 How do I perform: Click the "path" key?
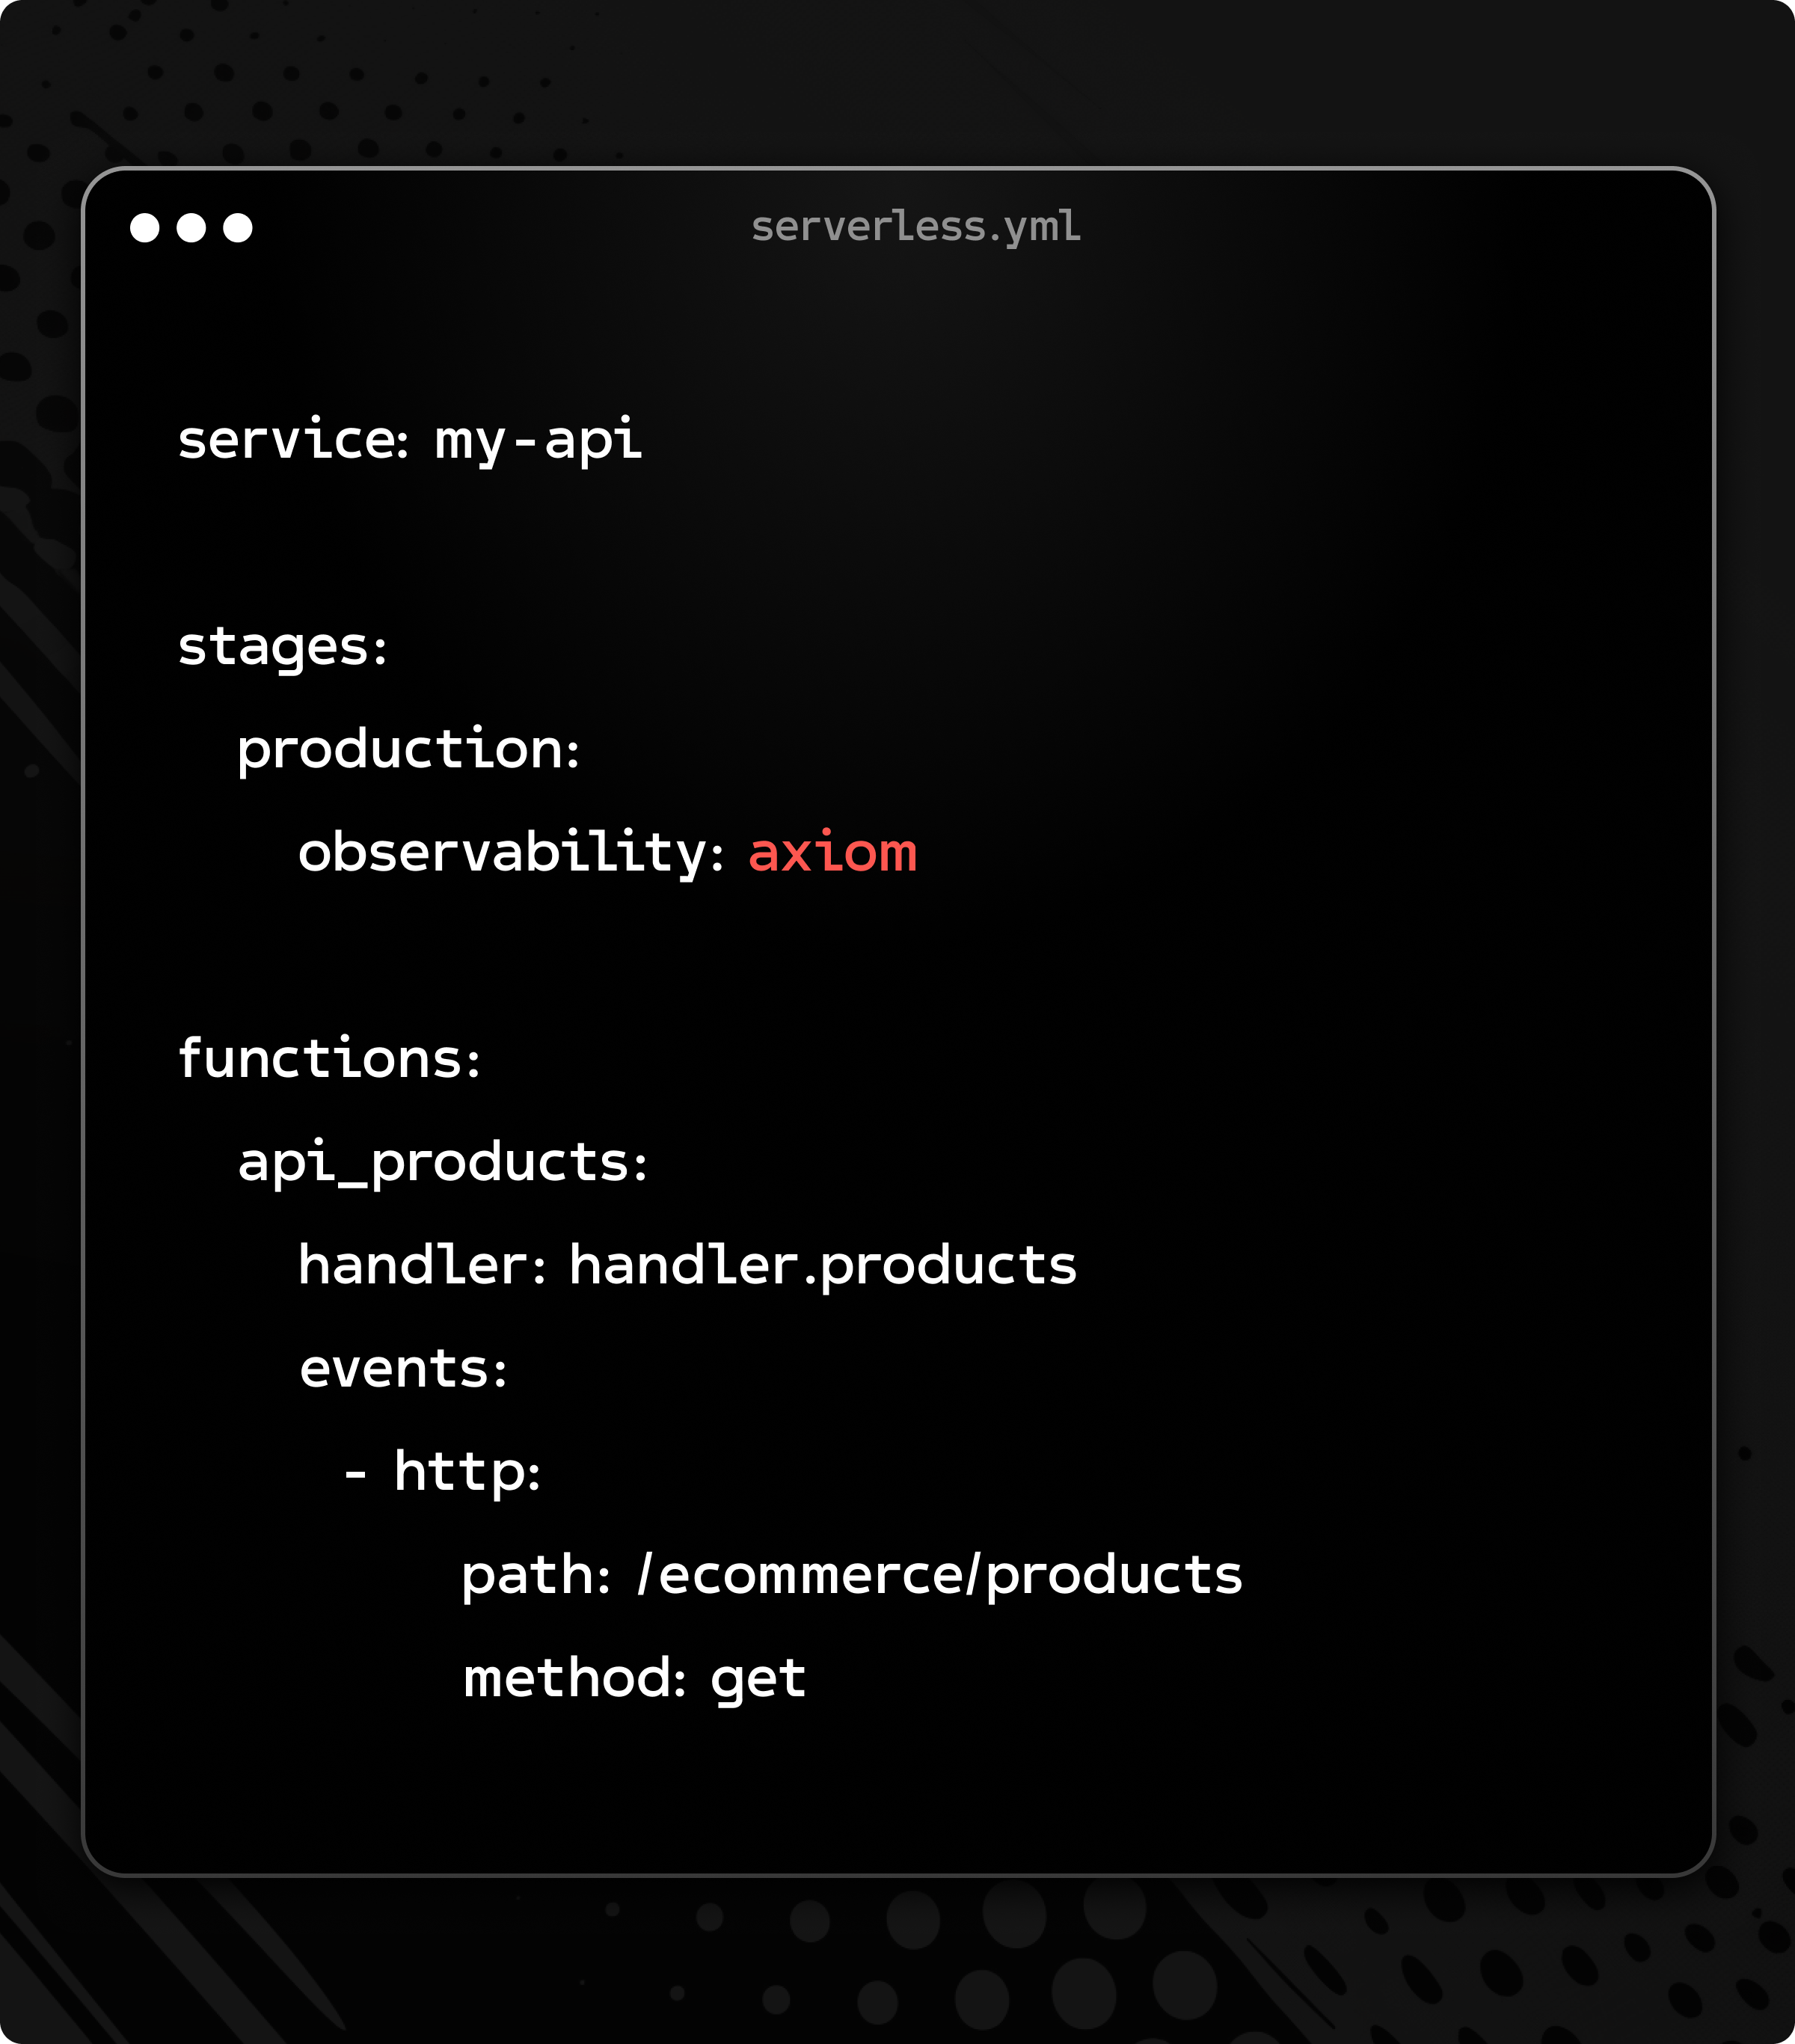pos(529,1576)
